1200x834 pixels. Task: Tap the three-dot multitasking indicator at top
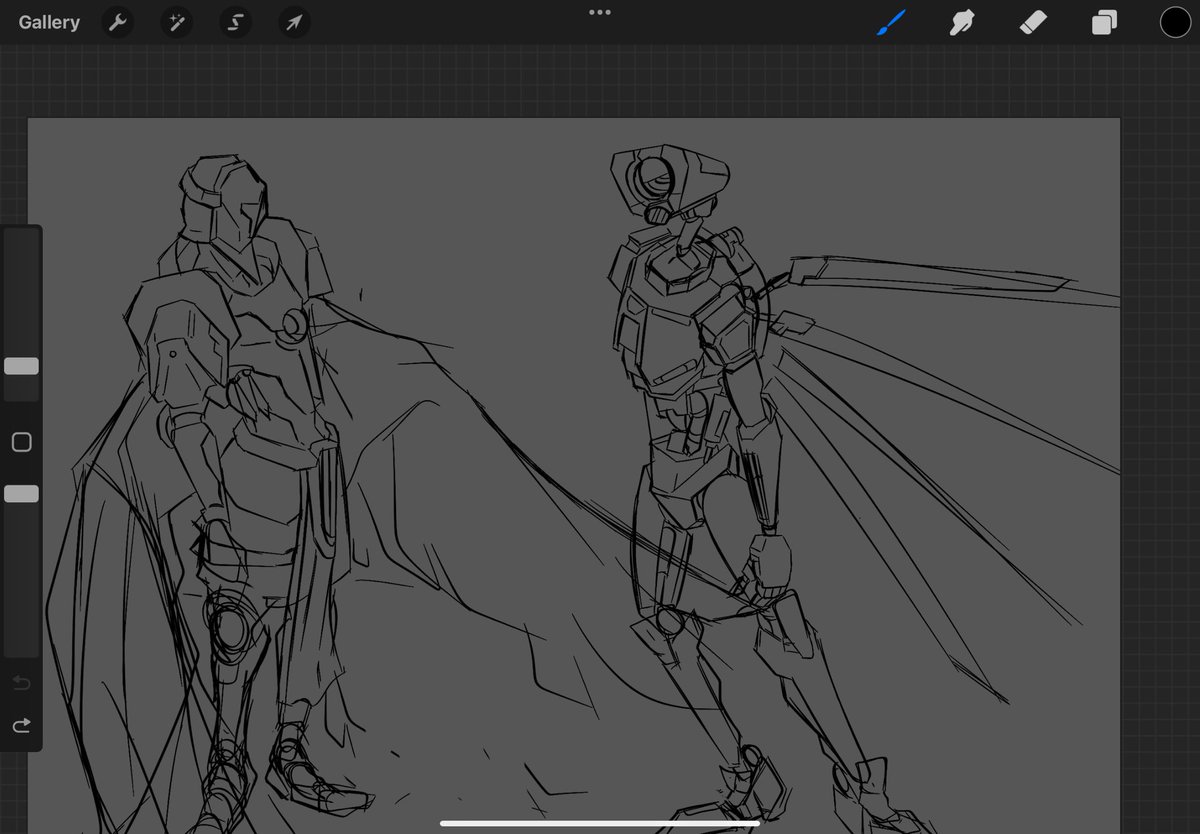pyautogui.click(x=600, y=12)
